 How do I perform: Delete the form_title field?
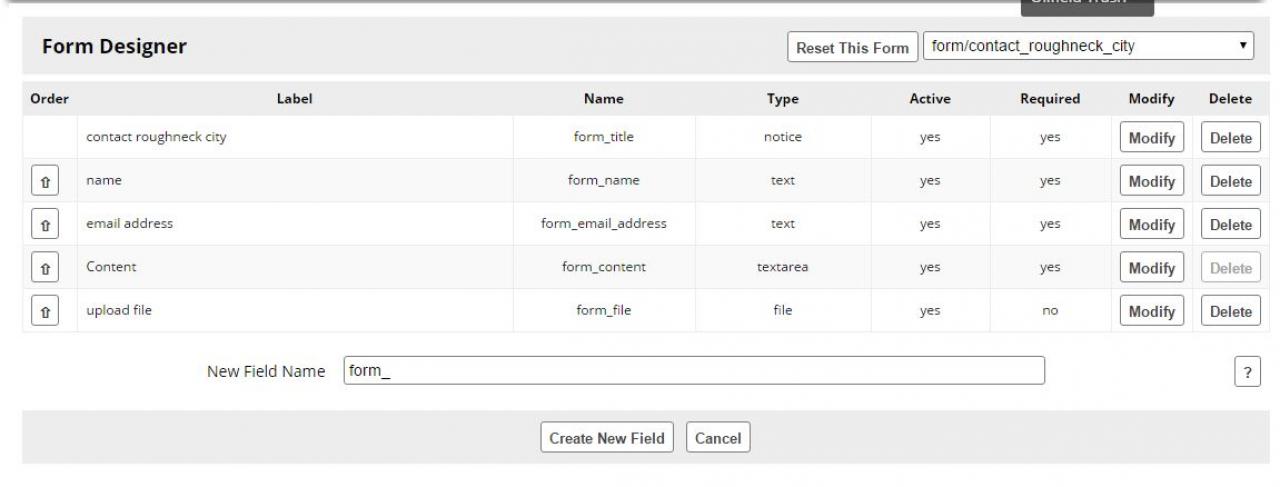[1230, 138]
